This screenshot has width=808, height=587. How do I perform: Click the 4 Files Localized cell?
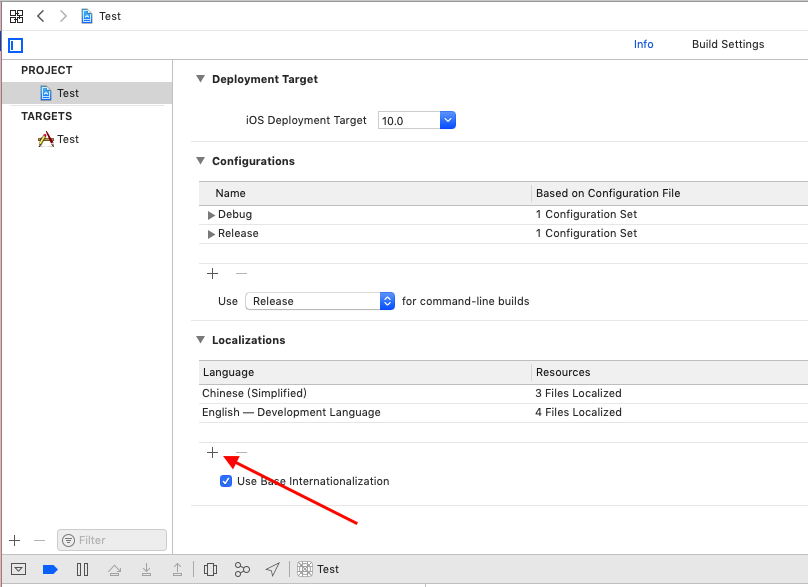(578, 412)
